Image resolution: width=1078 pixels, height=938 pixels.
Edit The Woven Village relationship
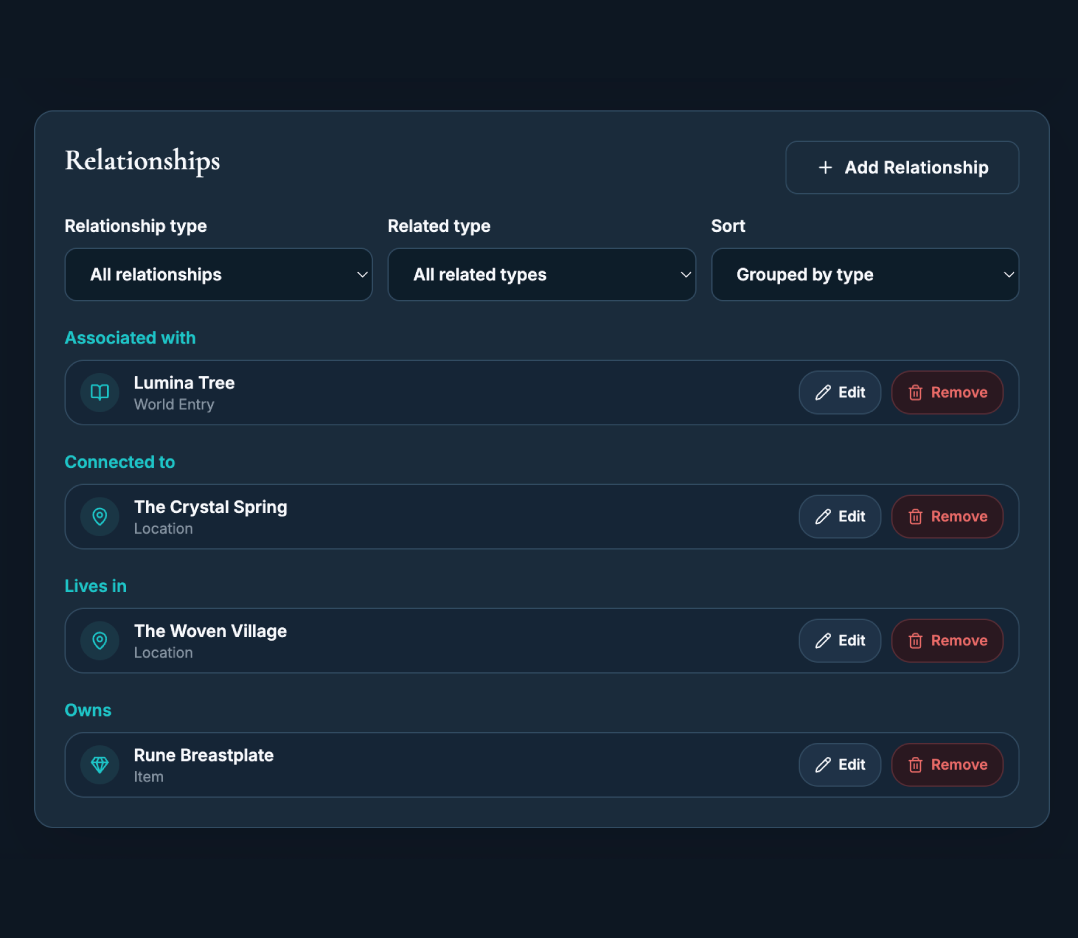[x=839, y=641]
